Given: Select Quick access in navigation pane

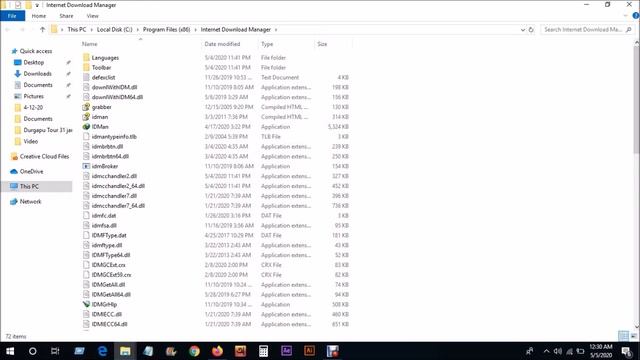Looking at the screenshot, I should [x=36, y=51].
